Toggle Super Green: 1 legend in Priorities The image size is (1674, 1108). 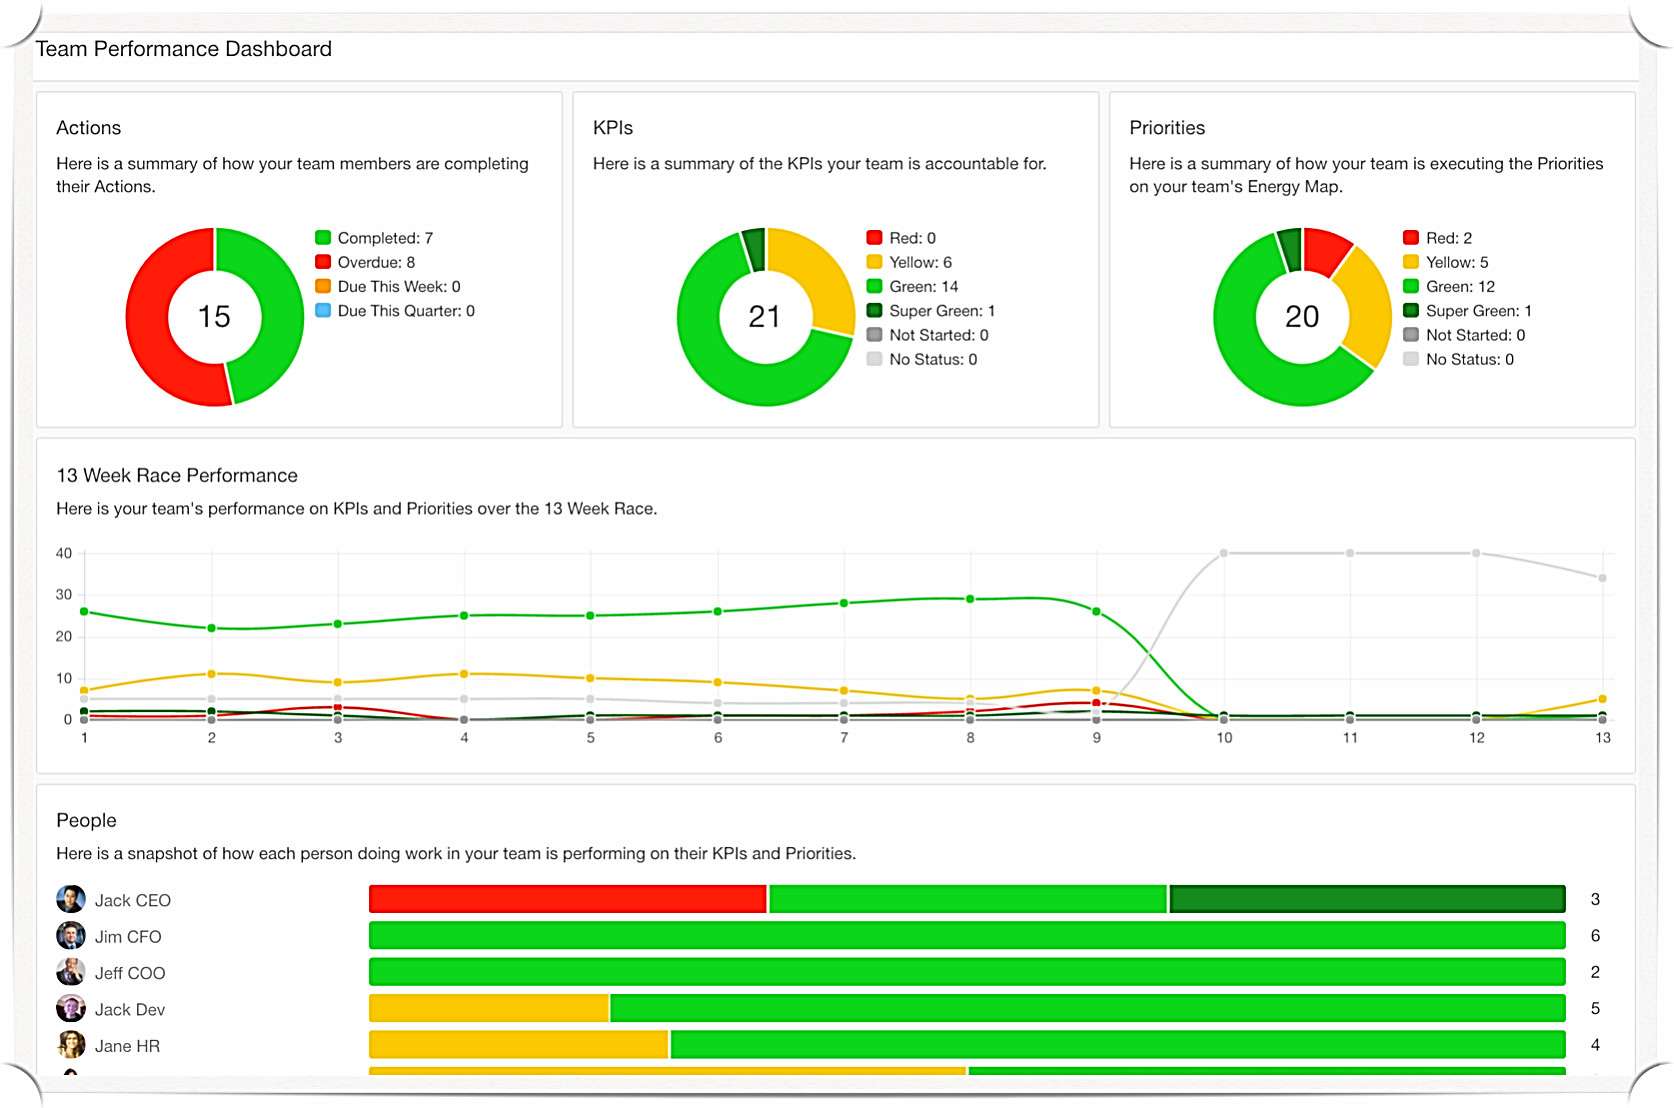1468,311
